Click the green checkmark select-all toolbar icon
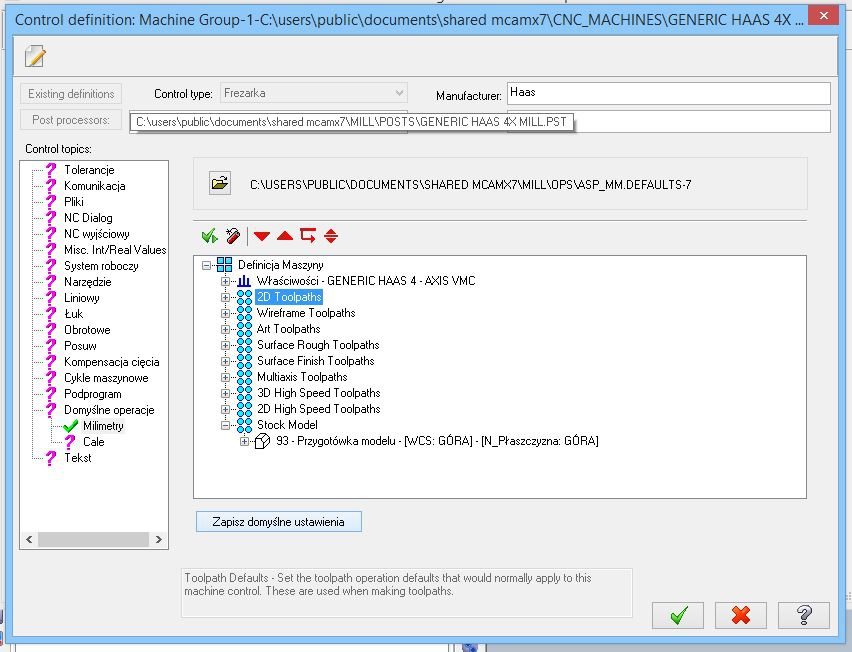Image resolution: width=852 pixels, height=652 pixels. click(x=209, y=236)
